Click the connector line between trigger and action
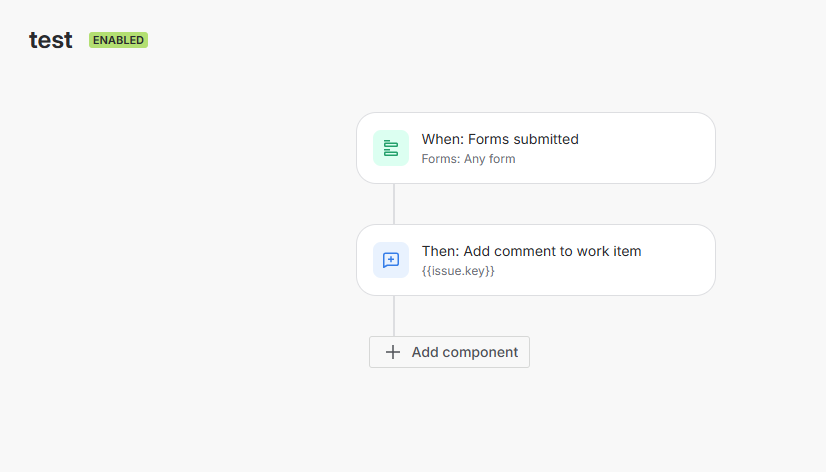 [394, 204]
